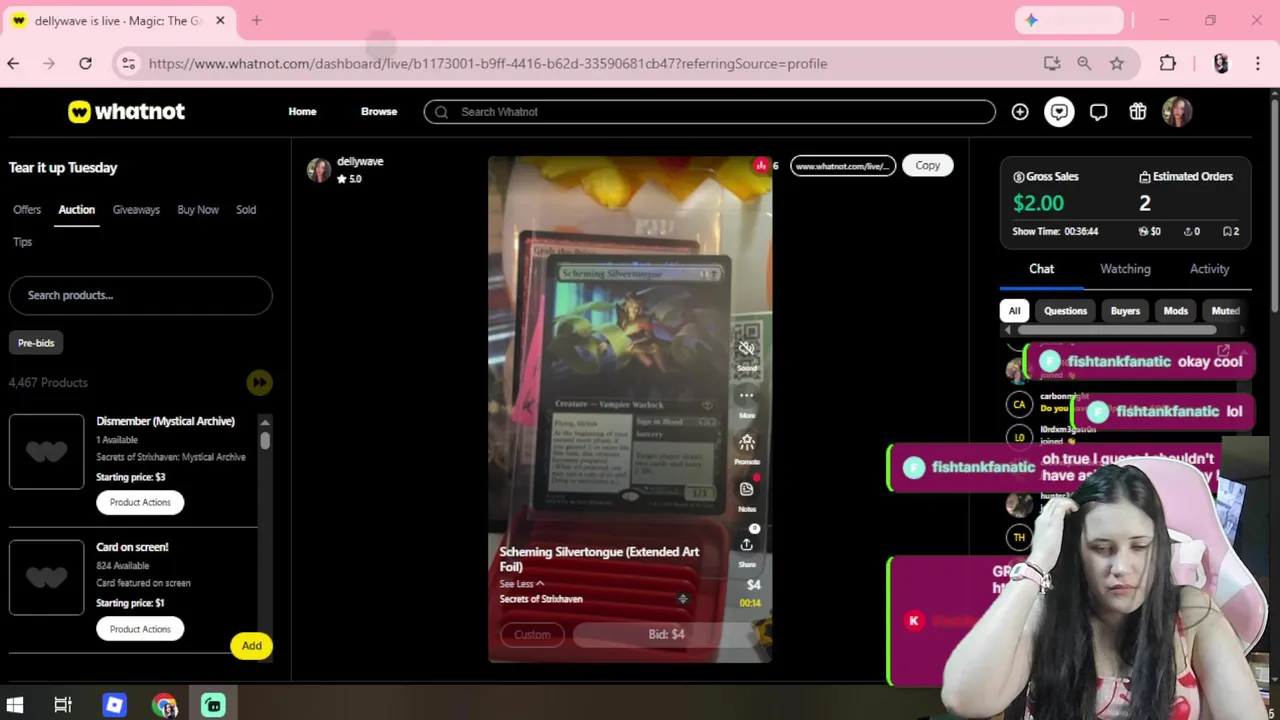Toggle the Pre-bids filter chip

coord(36,343)
